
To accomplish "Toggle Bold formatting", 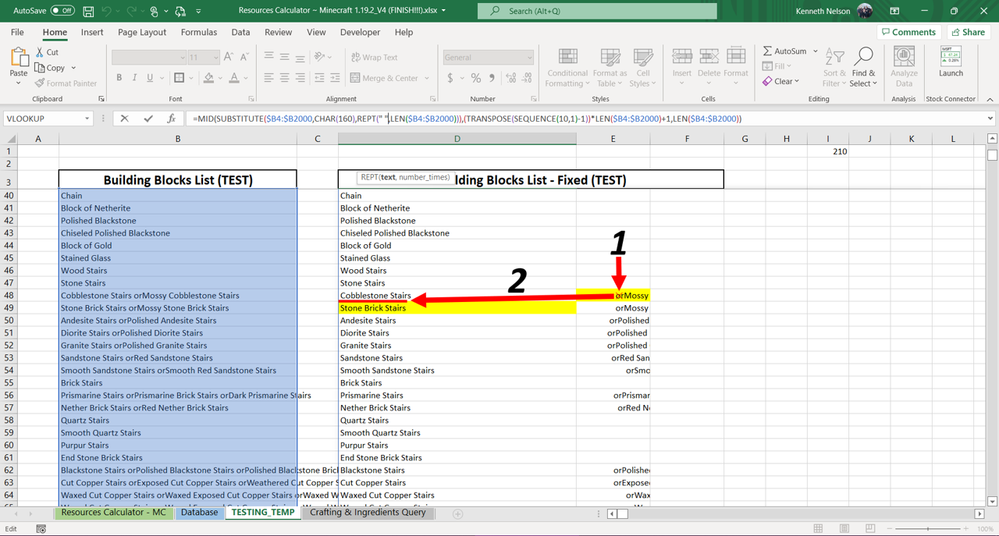I will pos(119,78).
